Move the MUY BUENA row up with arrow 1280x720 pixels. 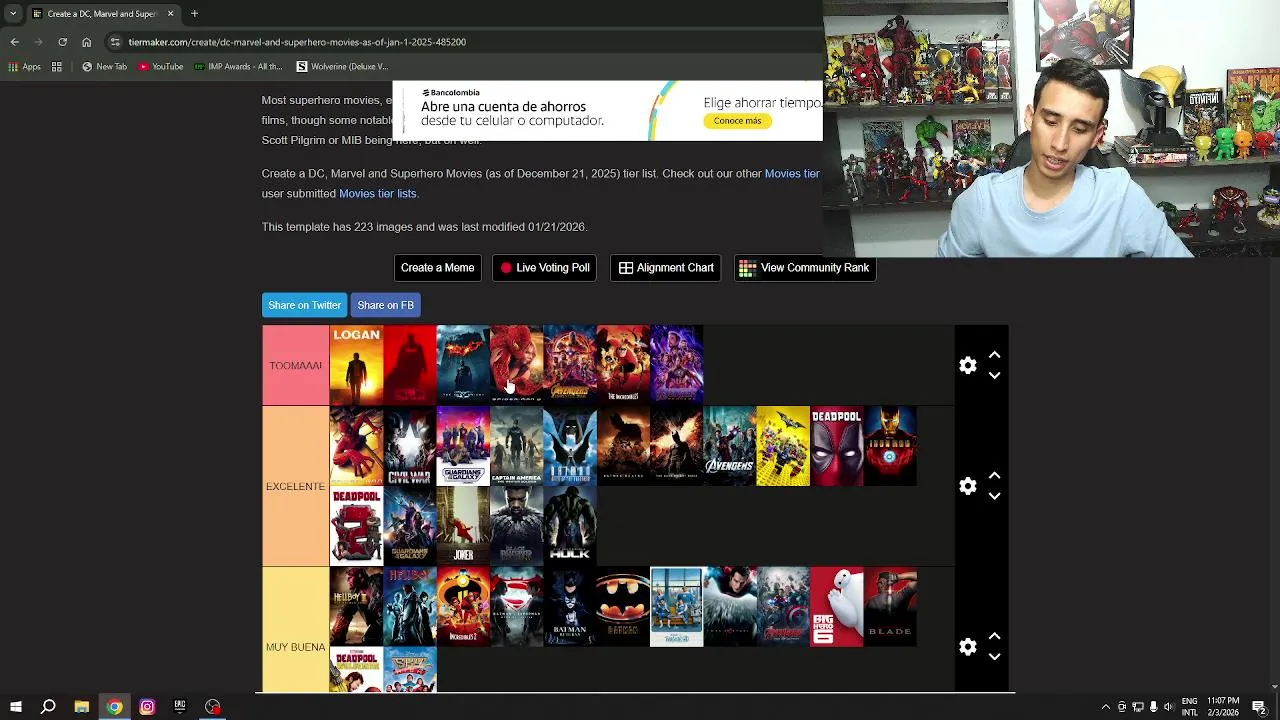click(994, 636)
